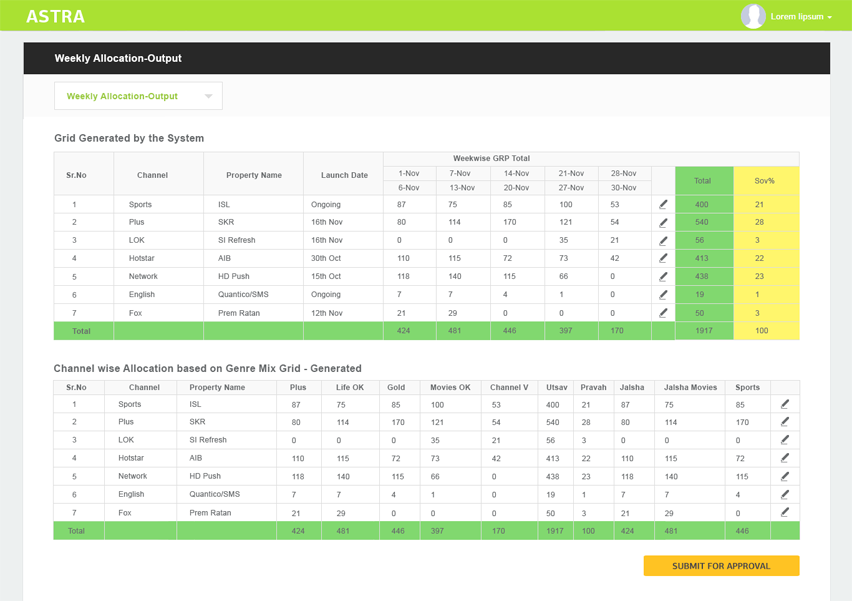The image size is (852, 601).
Task: Edit ISL row in Genre Mix grid
Action: point(785,405)
